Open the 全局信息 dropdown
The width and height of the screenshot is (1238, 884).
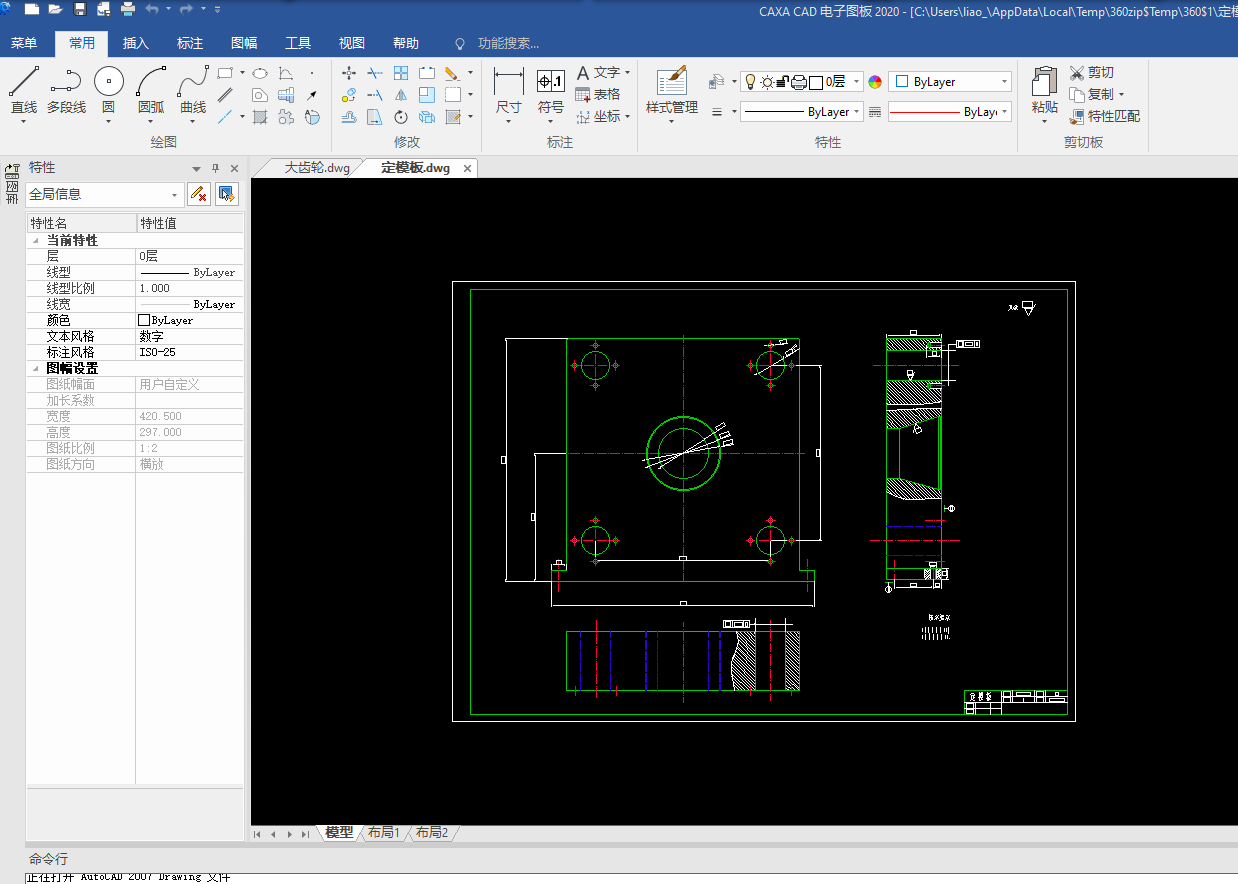pyautogui.click(x=176, y=195)
